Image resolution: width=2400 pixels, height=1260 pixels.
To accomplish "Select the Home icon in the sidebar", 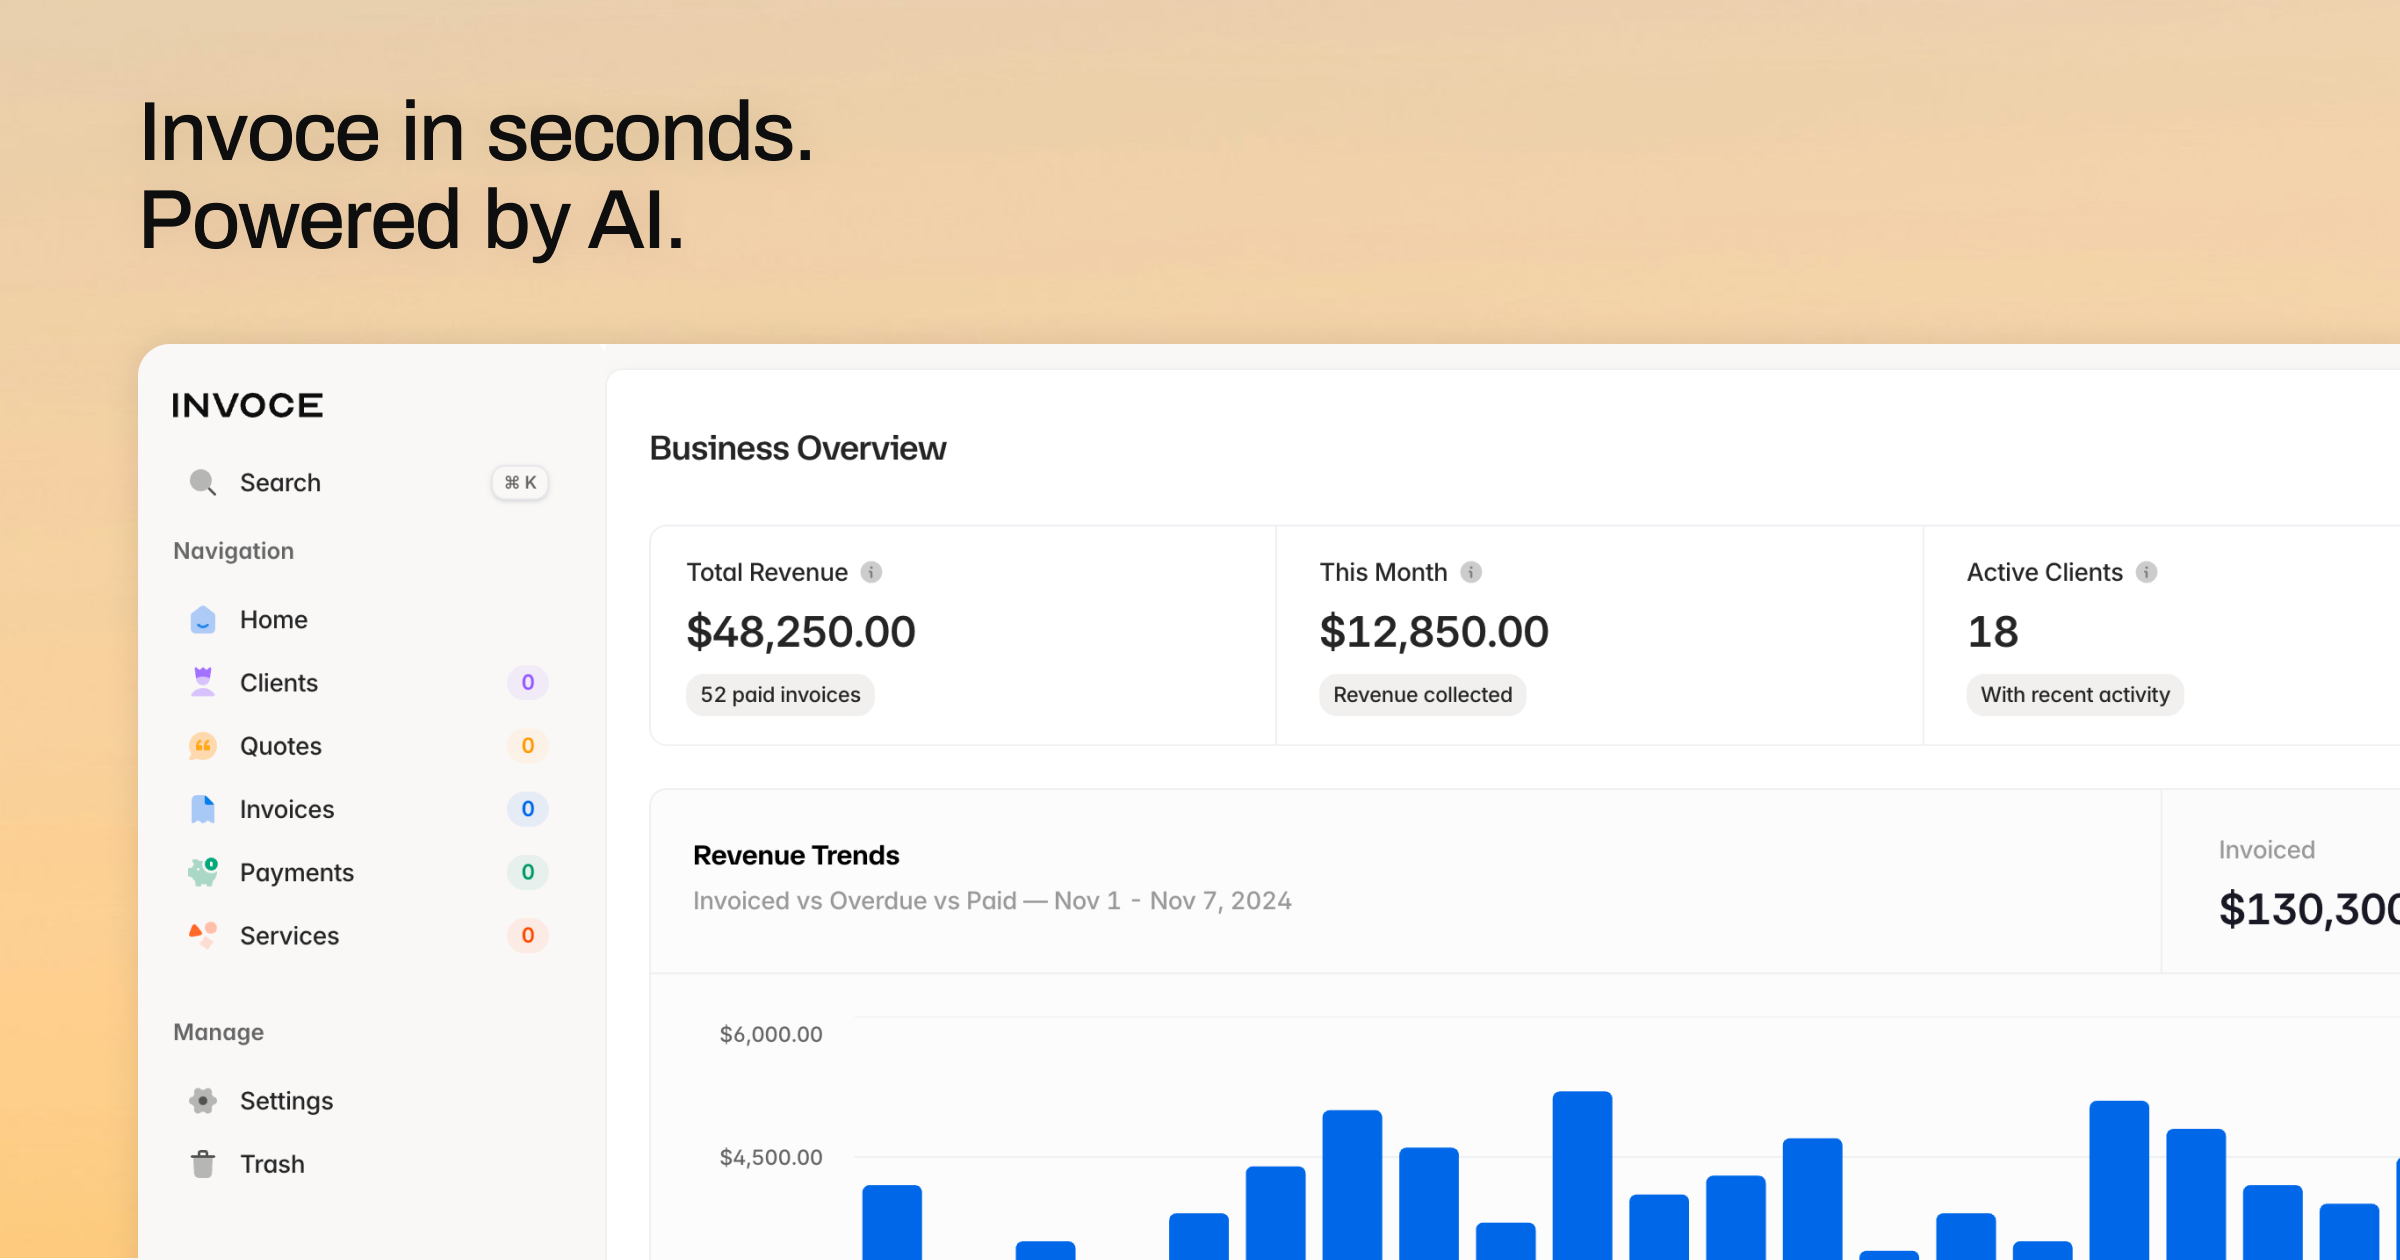I will (x=203, y=620).
